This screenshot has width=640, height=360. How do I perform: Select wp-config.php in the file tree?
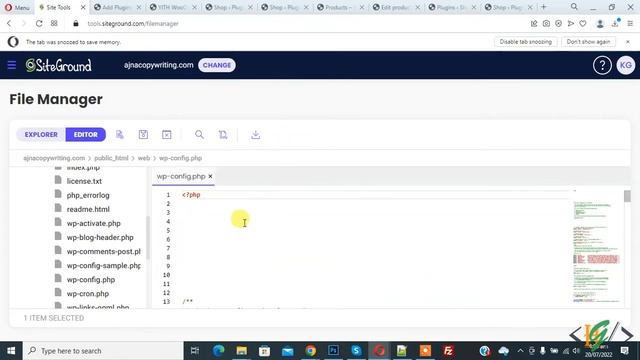91,280
